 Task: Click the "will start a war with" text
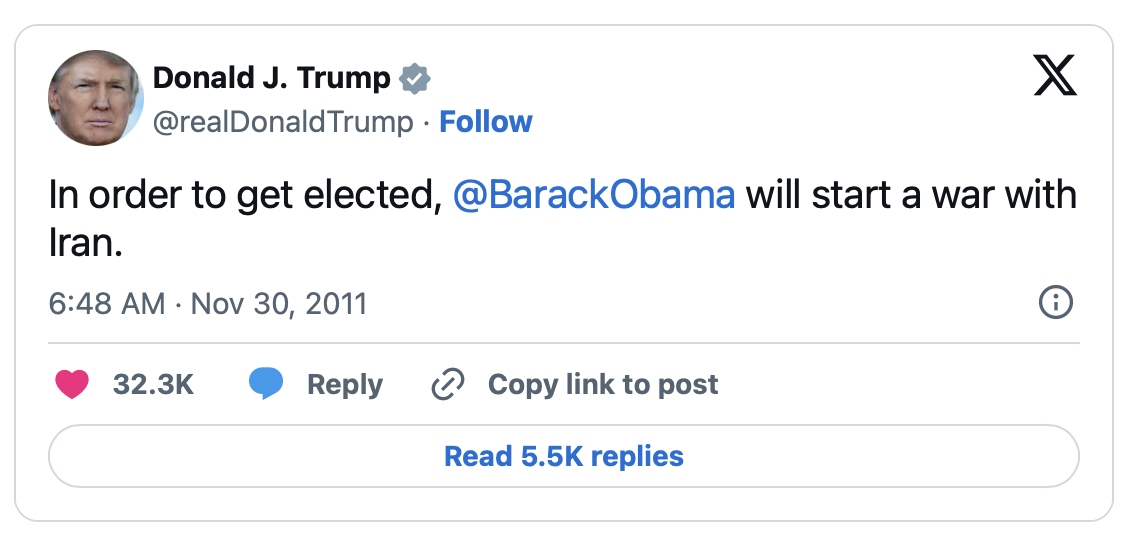point(911,194)
